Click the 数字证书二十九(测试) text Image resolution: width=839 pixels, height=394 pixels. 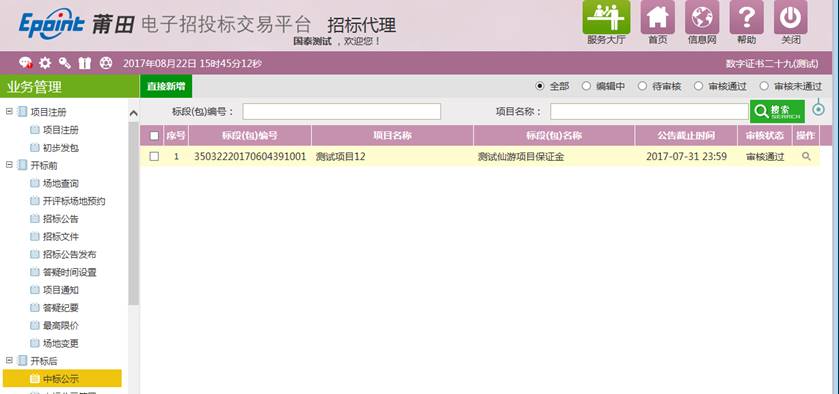click(x=772, y=64)
